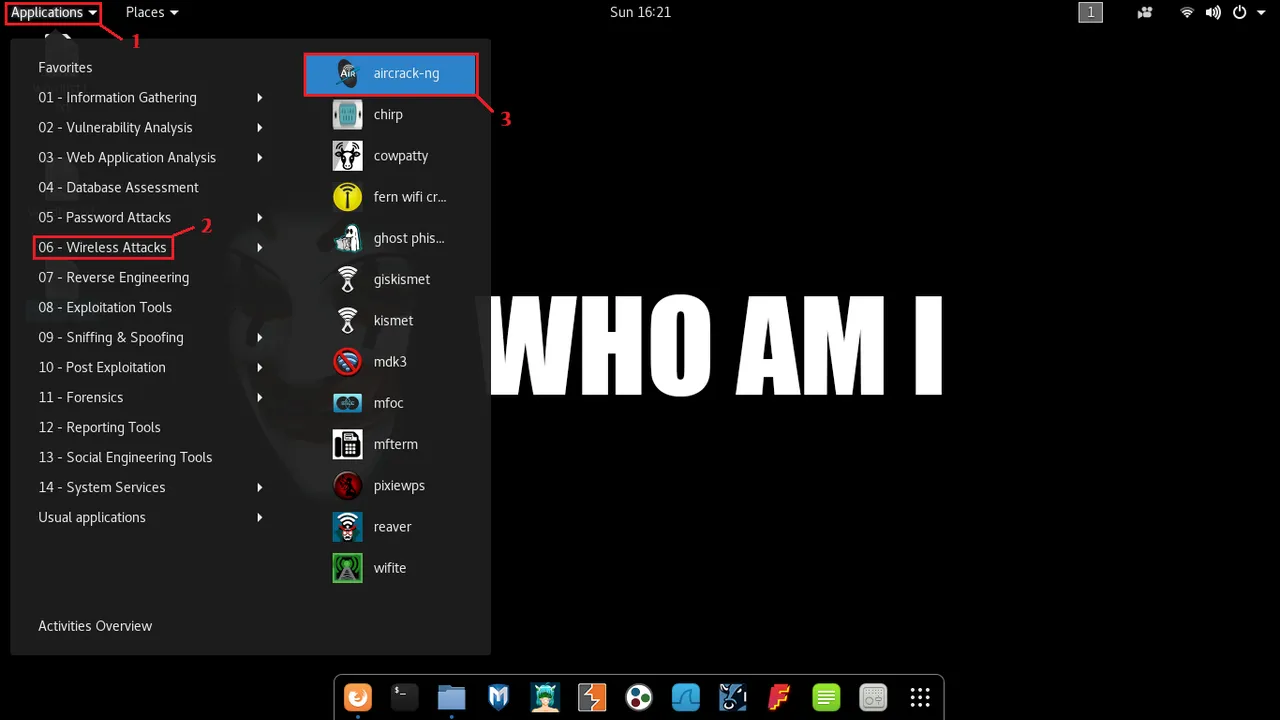This screenshot has width=1280, height=720.
Task: Open the green notes app in dock
Action: 826,696
